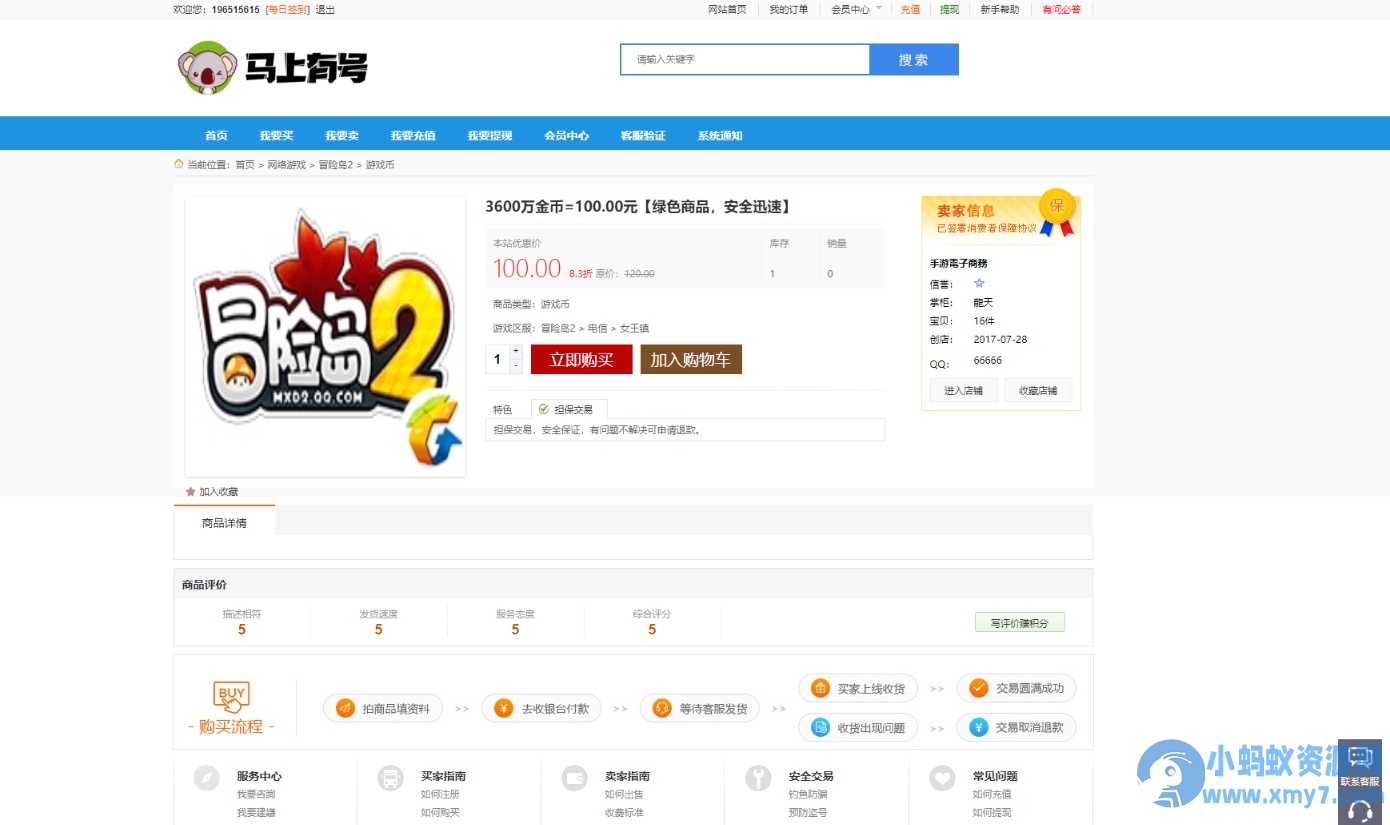The height and width of the screenshot is (825, 1390).
Task: Click the yen icon on 去收银台付款
Action: coord(504,708)
